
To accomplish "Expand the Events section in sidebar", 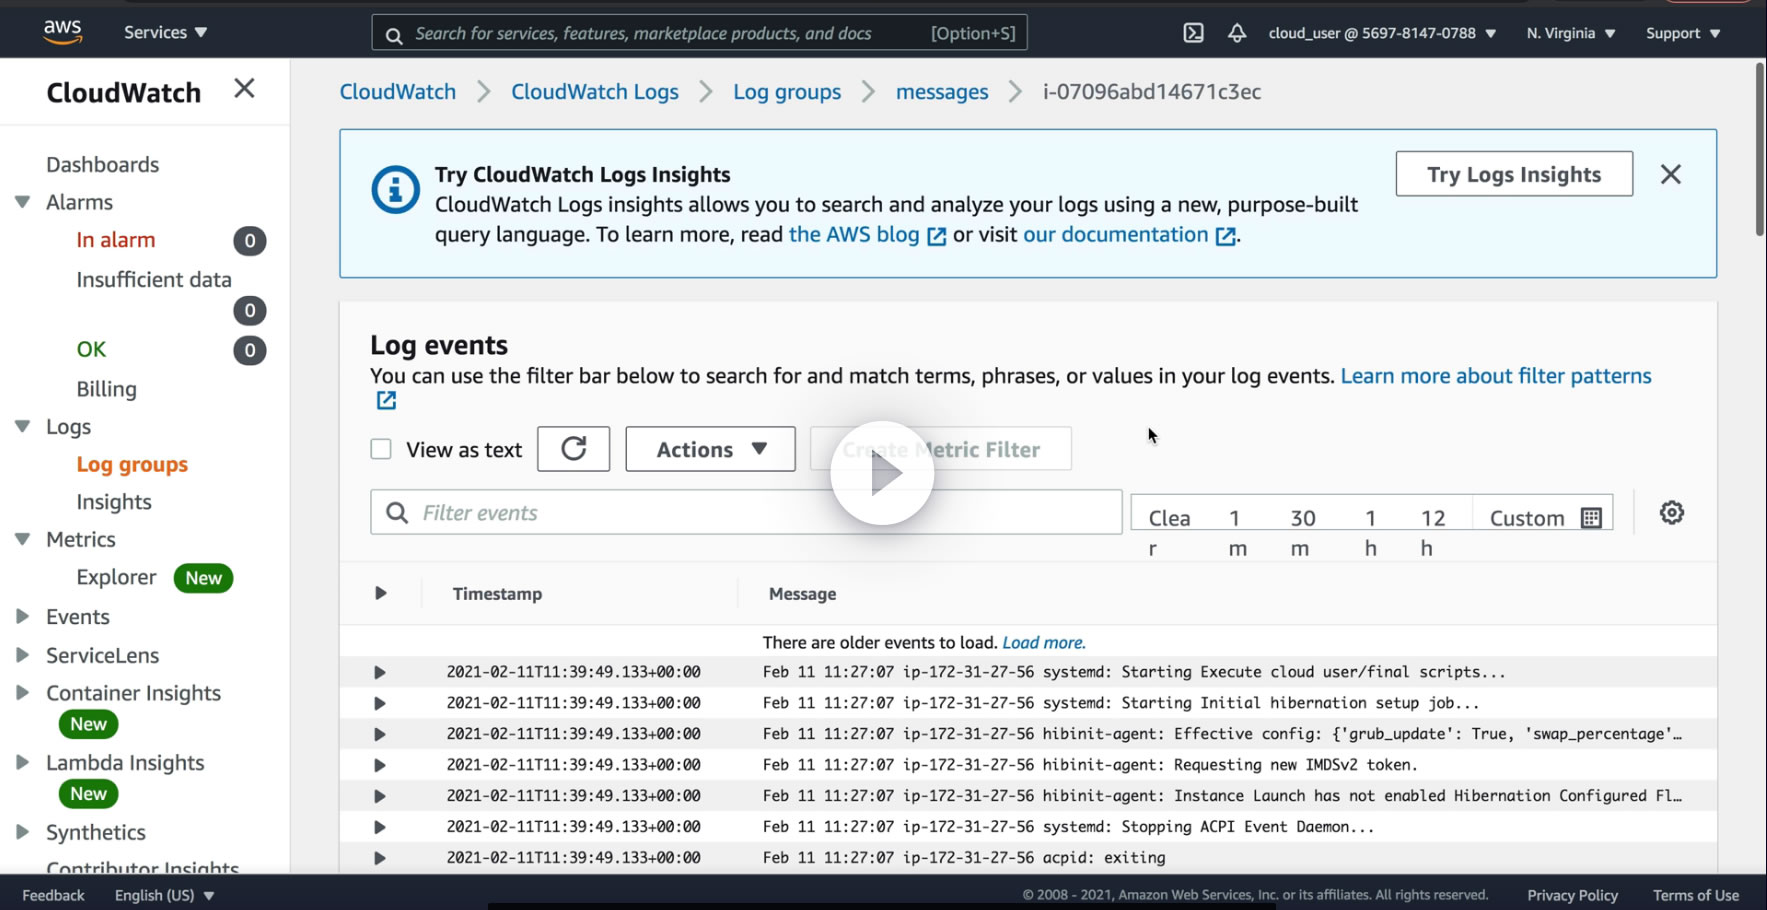I will 22,617.
